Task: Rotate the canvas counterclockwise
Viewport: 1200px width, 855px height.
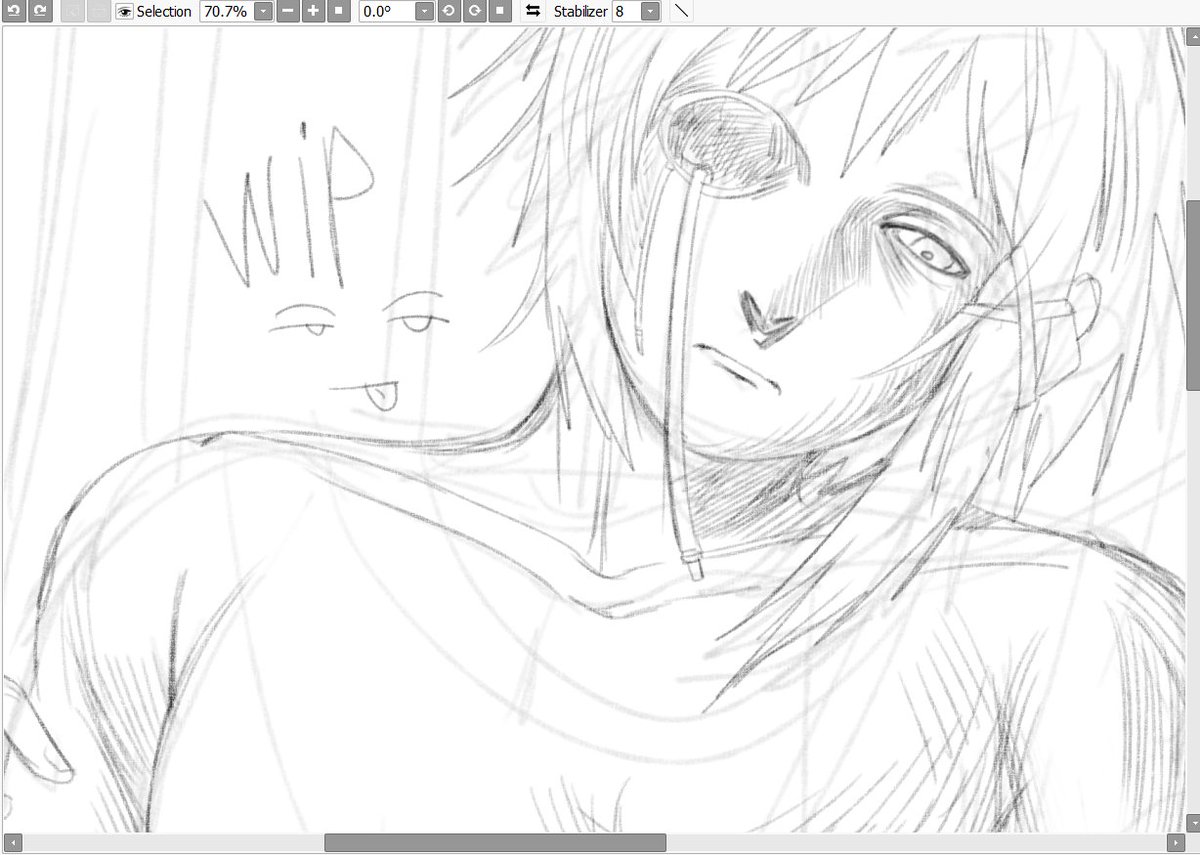Action: [449, 12]
